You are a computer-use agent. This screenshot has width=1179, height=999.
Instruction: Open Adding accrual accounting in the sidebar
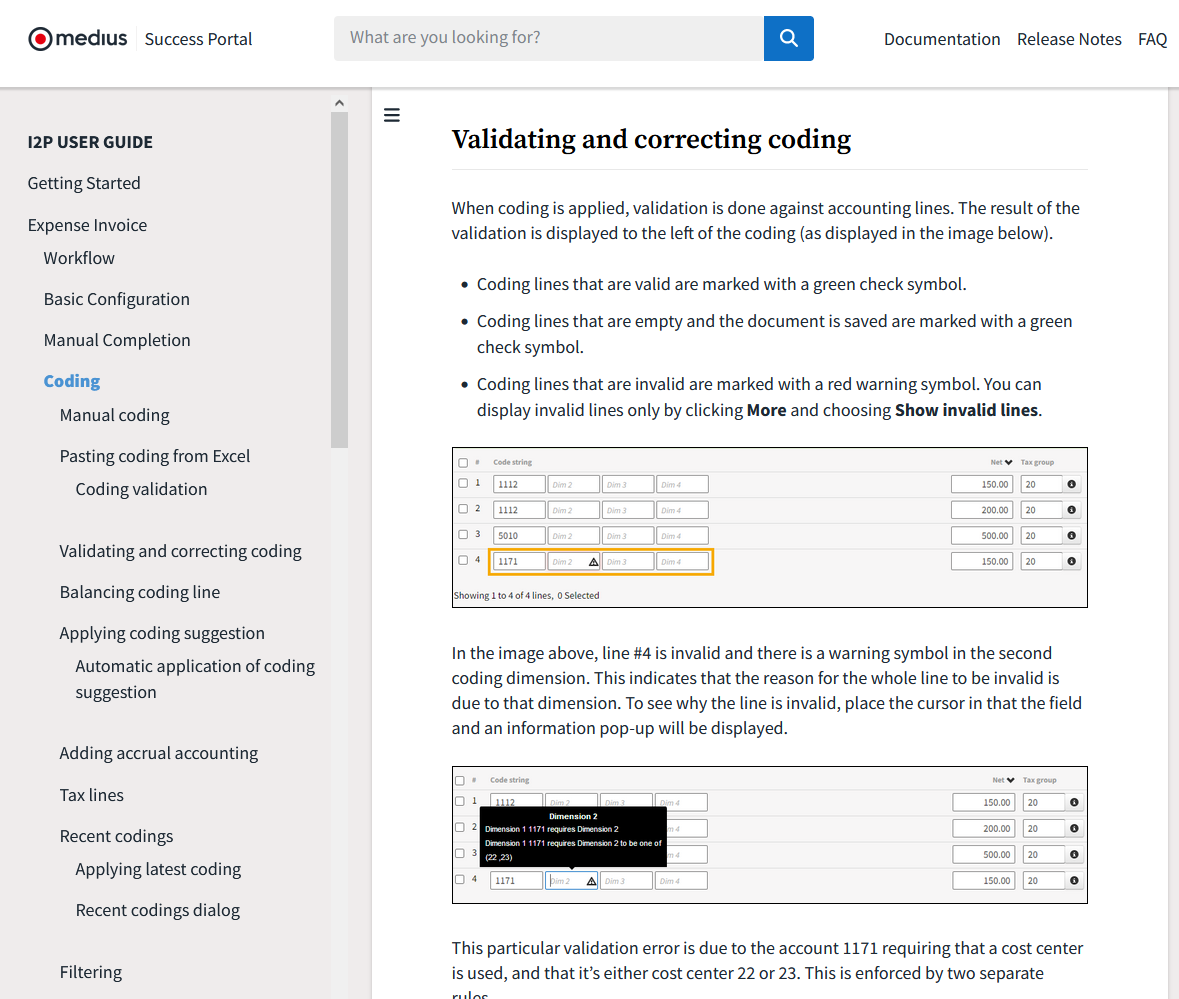pos(159,753)
